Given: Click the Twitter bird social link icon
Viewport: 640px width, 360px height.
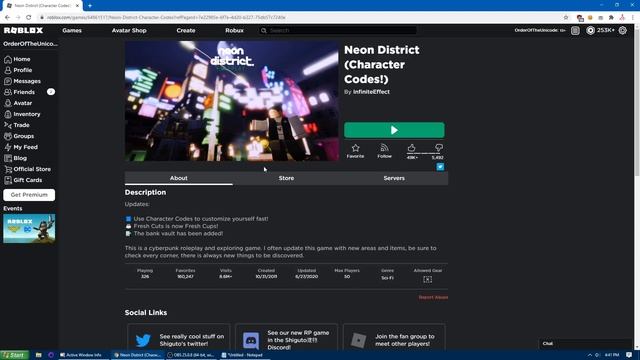Looking at the screenshot, I should (x=143, y=340).
